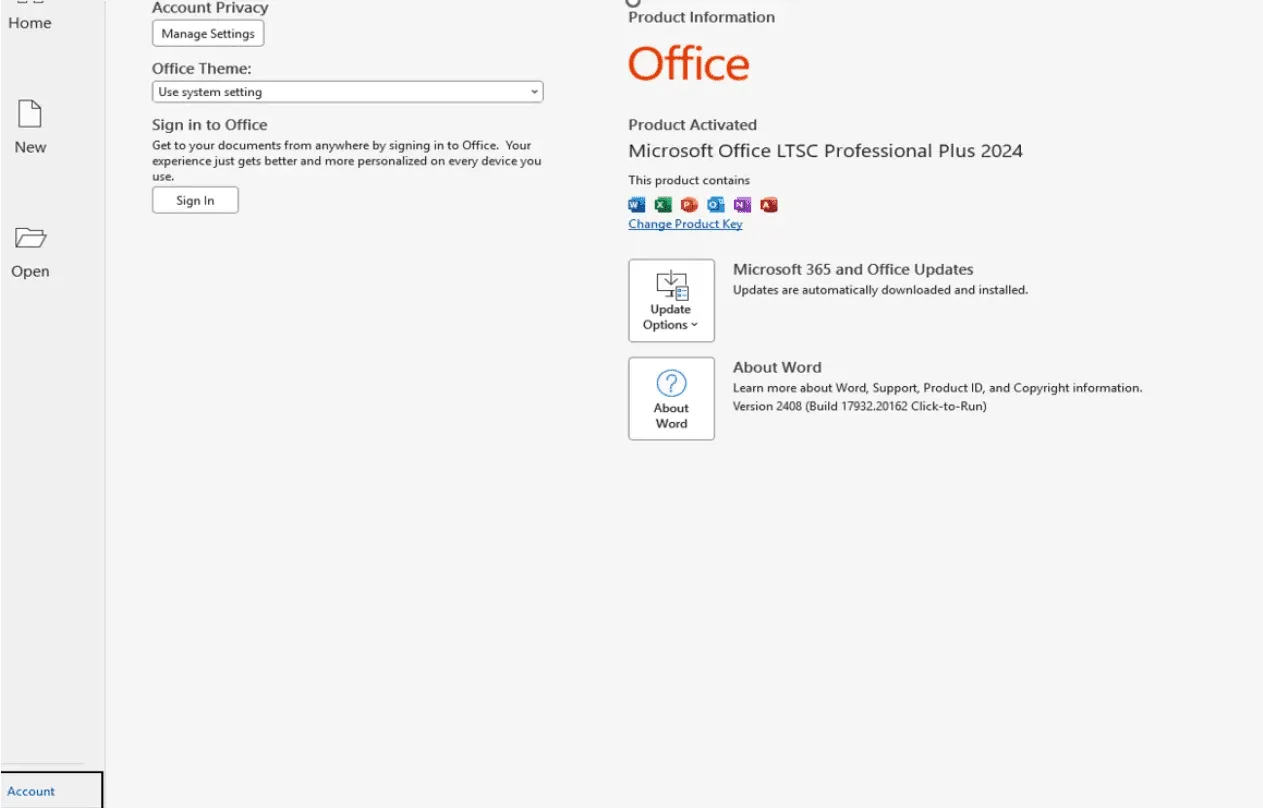
Task: Click the blue Outlook app icon
Action: 715,205
